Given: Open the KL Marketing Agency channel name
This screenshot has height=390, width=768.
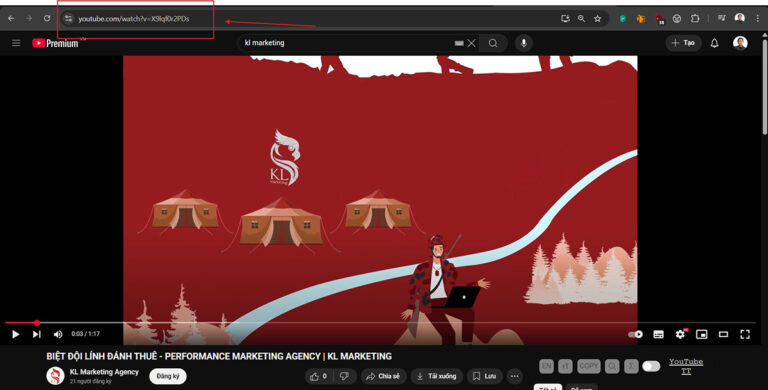Looking at the screenshot, I should 104,372.
